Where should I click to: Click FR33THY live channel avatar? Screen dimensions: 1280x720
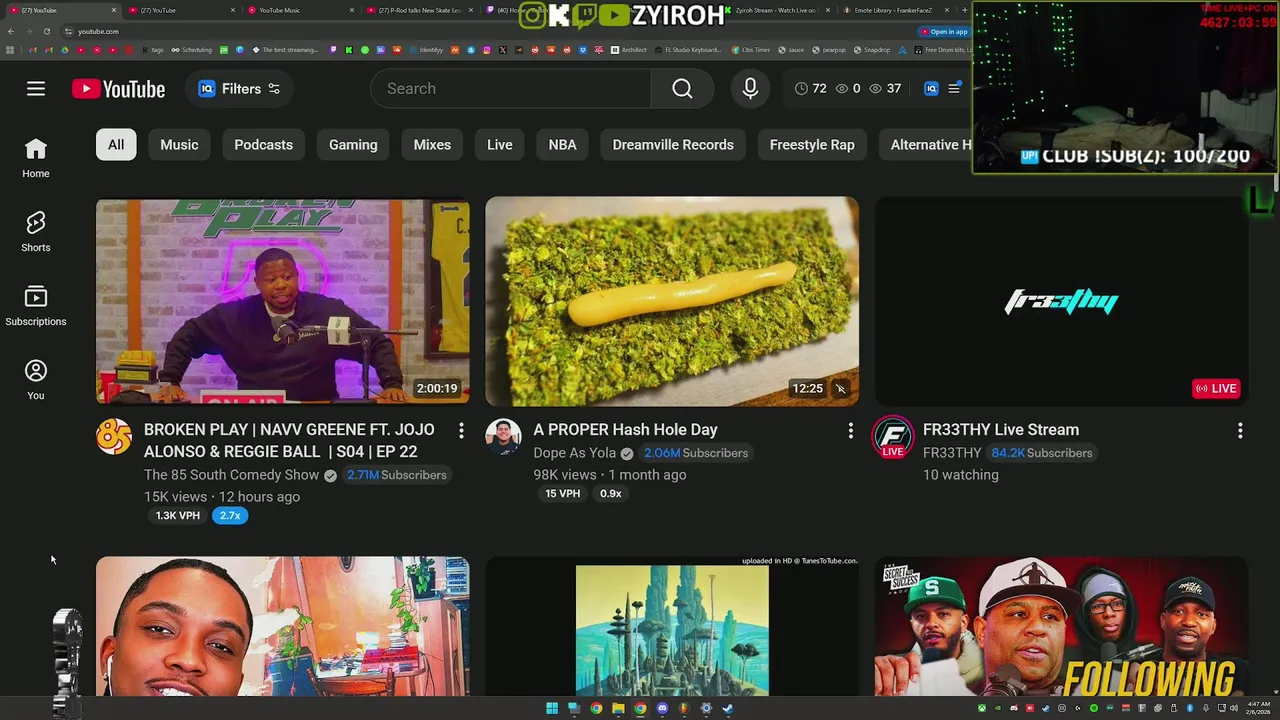pyautogui.click(x=893, y=437)
